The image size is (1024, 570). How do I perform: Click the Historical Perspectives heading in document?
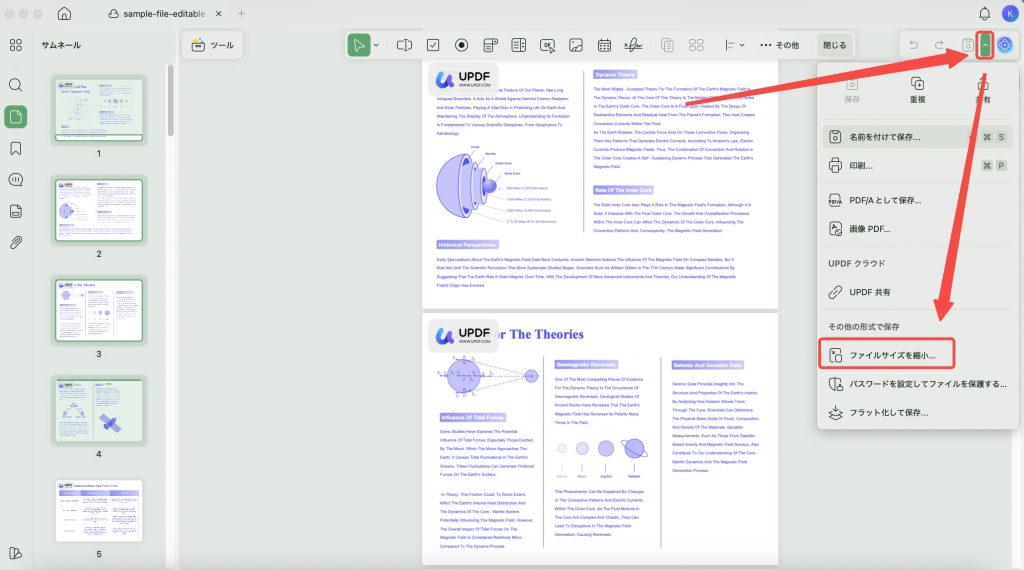pos(467,245)
